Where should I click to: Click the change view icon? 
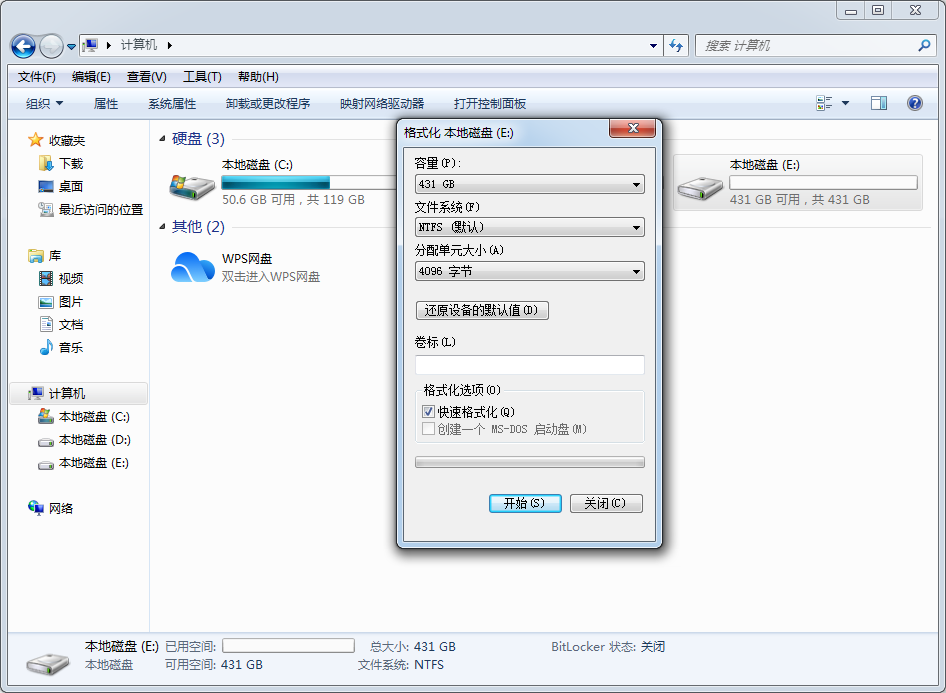pos(824,103)
